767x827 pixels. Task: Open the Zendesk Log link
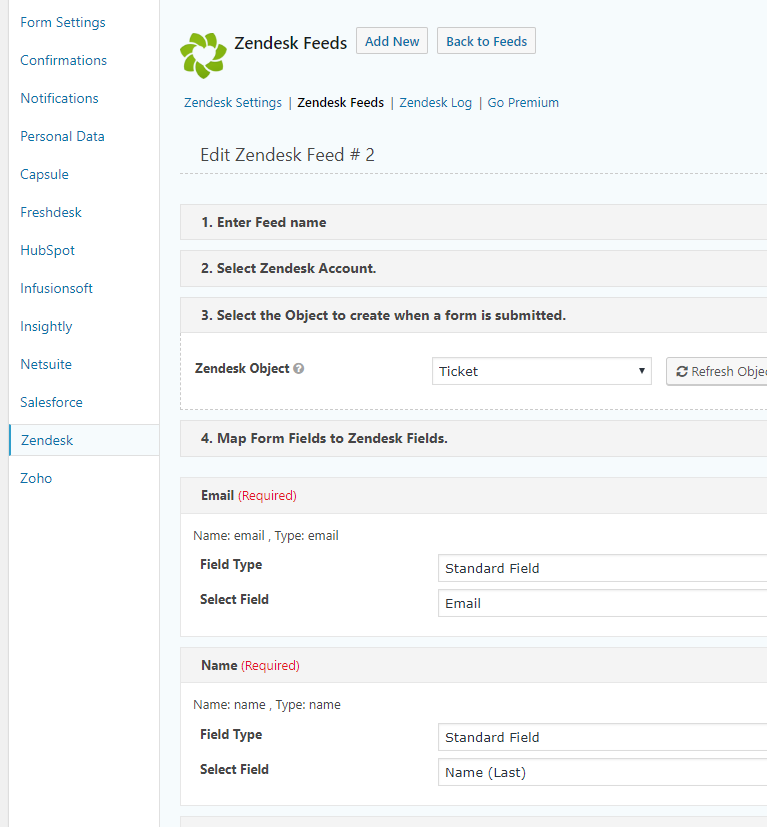tap(435, 102)
